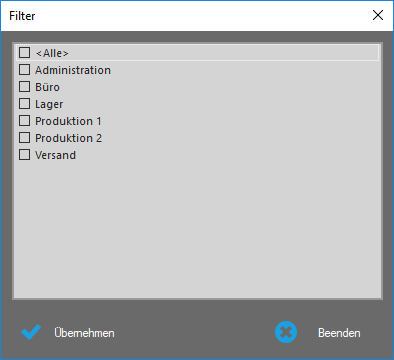Image resolution: width=394 pixels, height=360 pixels.
Task: Click the Übernehmen button label
Action: [84, 333]
